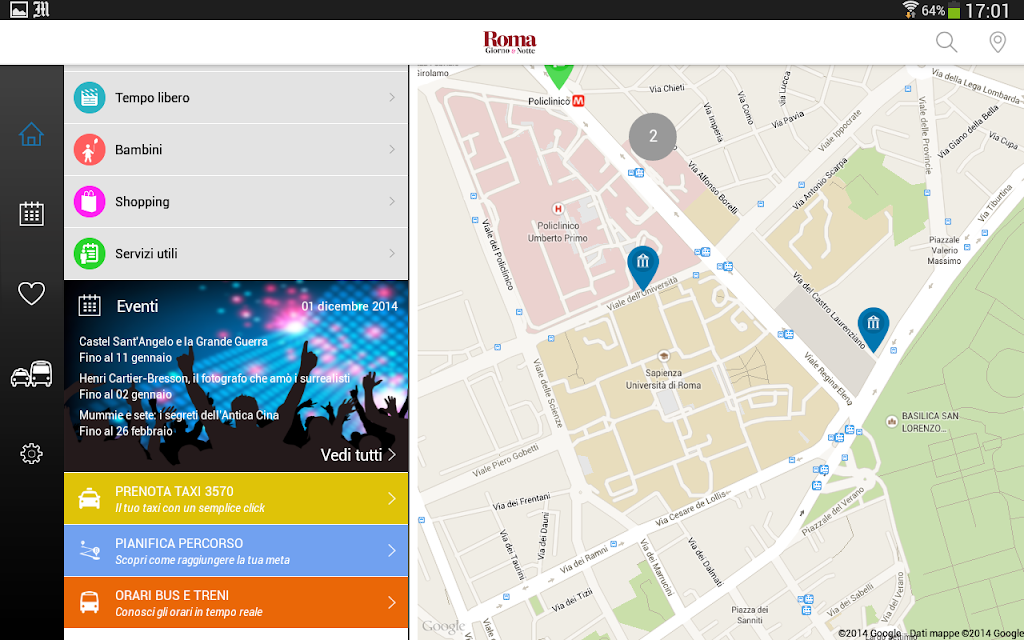The height and width of the screenshot is (640, 1024).
Task: Open the search magnifier icon
Action: click(946, 42)
